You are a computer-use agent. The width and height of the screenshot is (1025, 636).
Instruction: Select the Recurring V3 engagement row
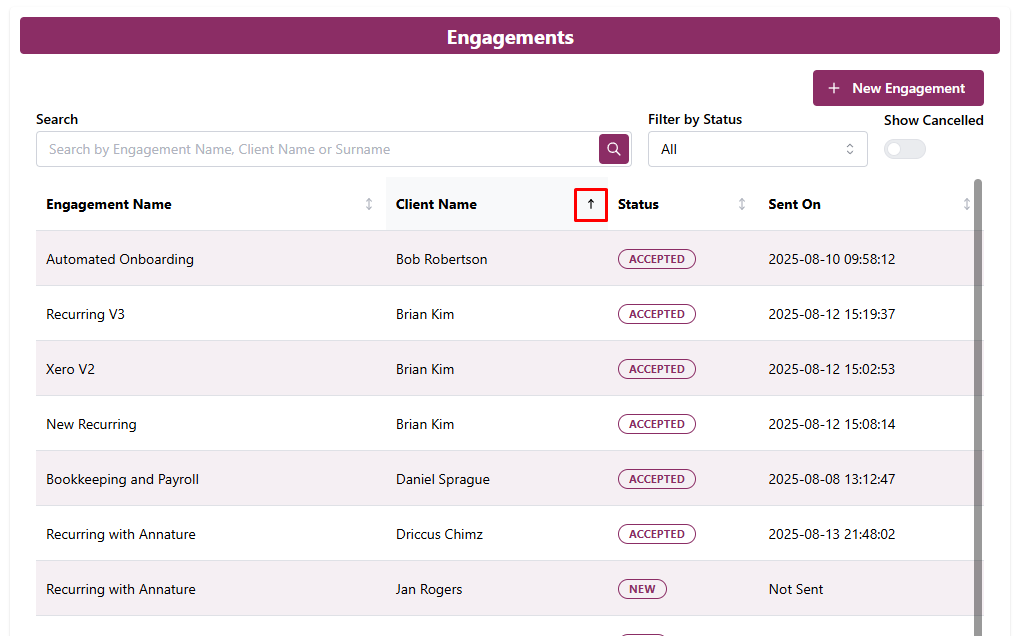pyautogui.click(x=86, y=314)
